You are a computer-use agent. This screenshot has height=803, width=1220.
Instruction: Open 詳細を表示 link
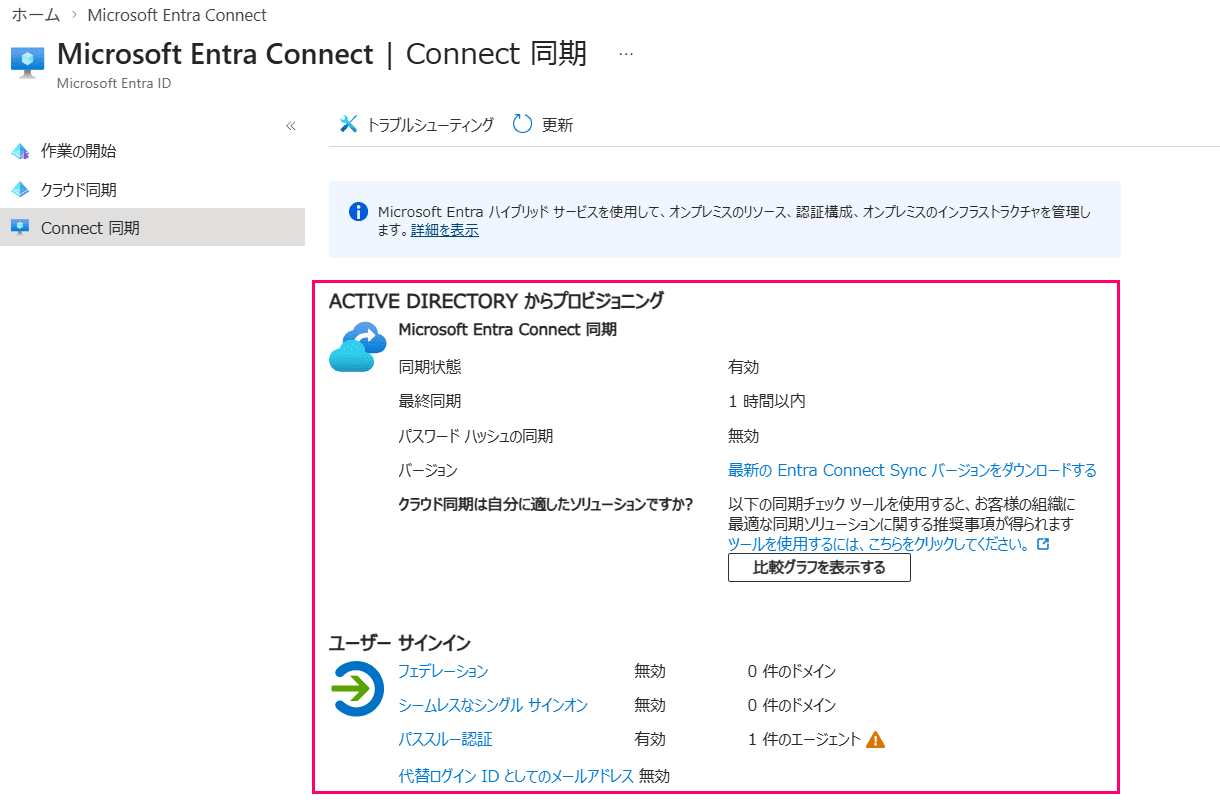[x=444, y=230]
